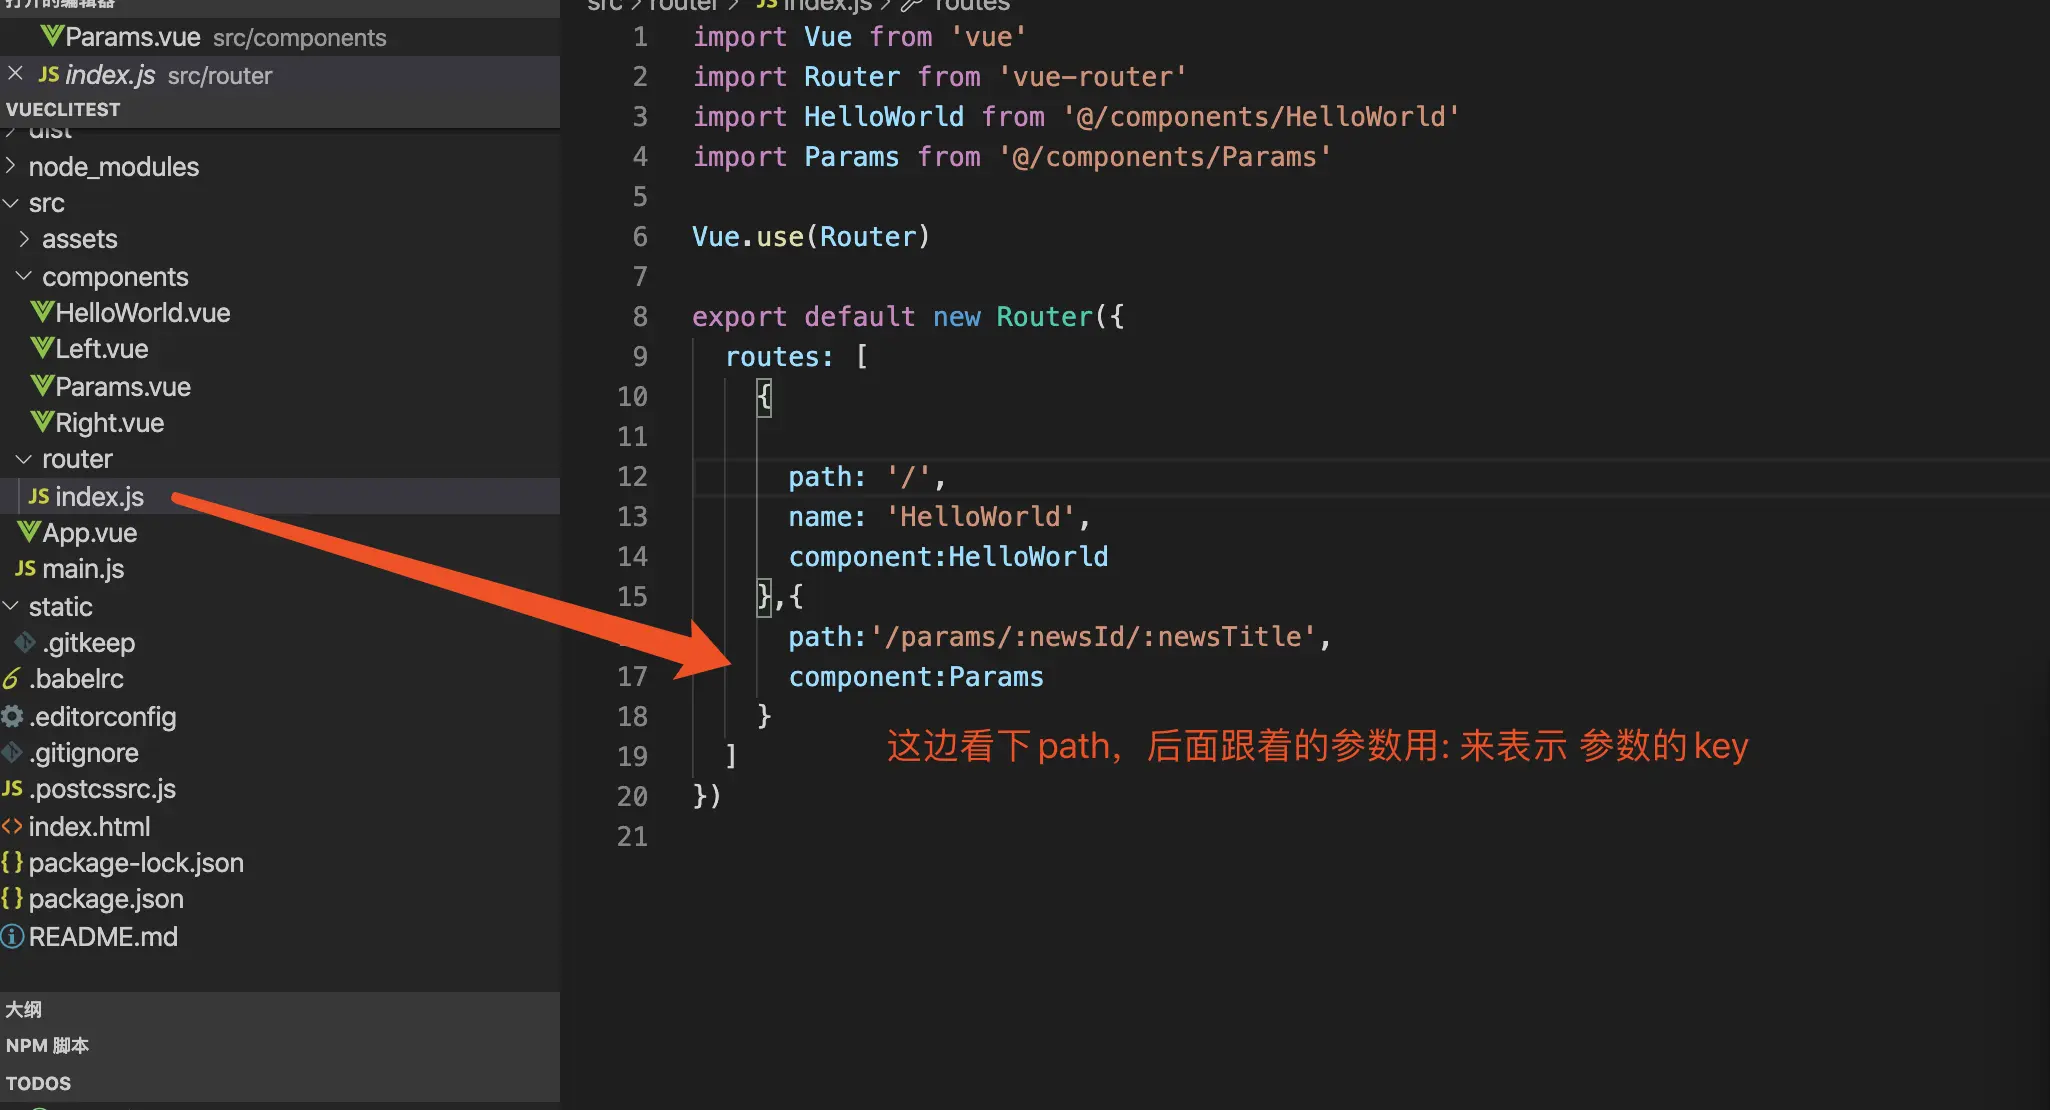Close the index.js open editor

tap(15, 74)
